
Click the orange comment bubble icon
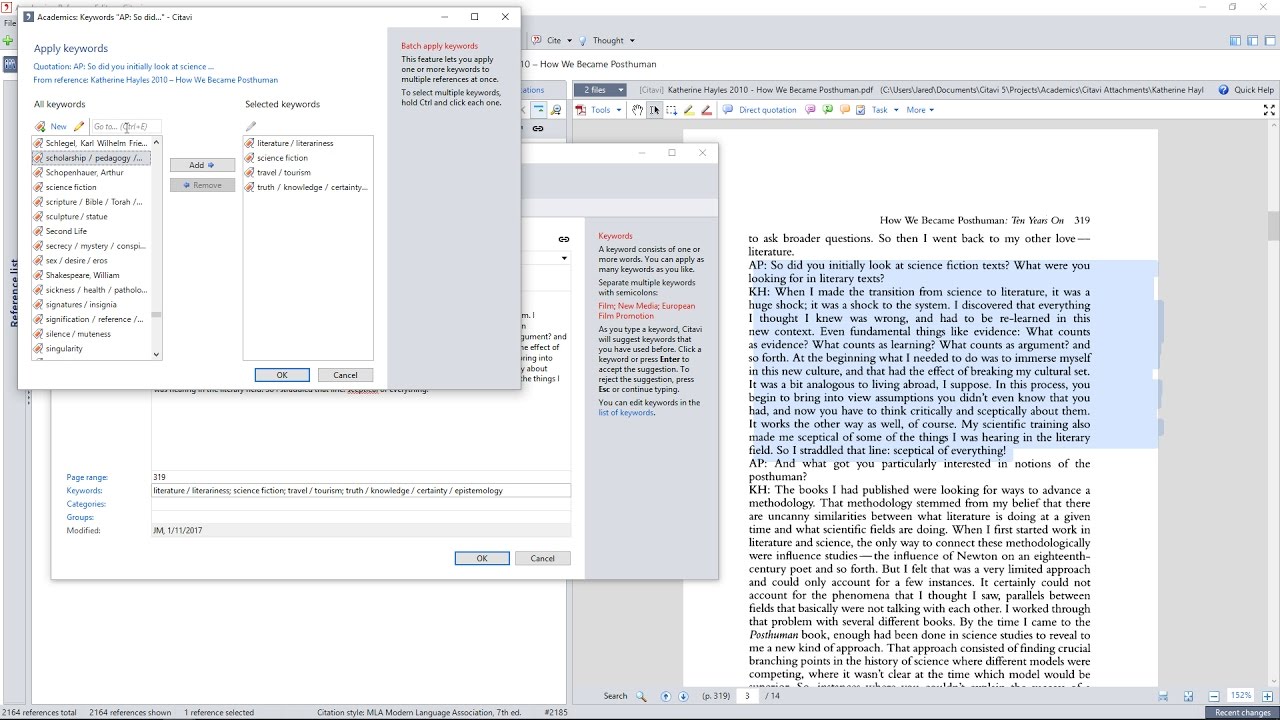(845, 110)
